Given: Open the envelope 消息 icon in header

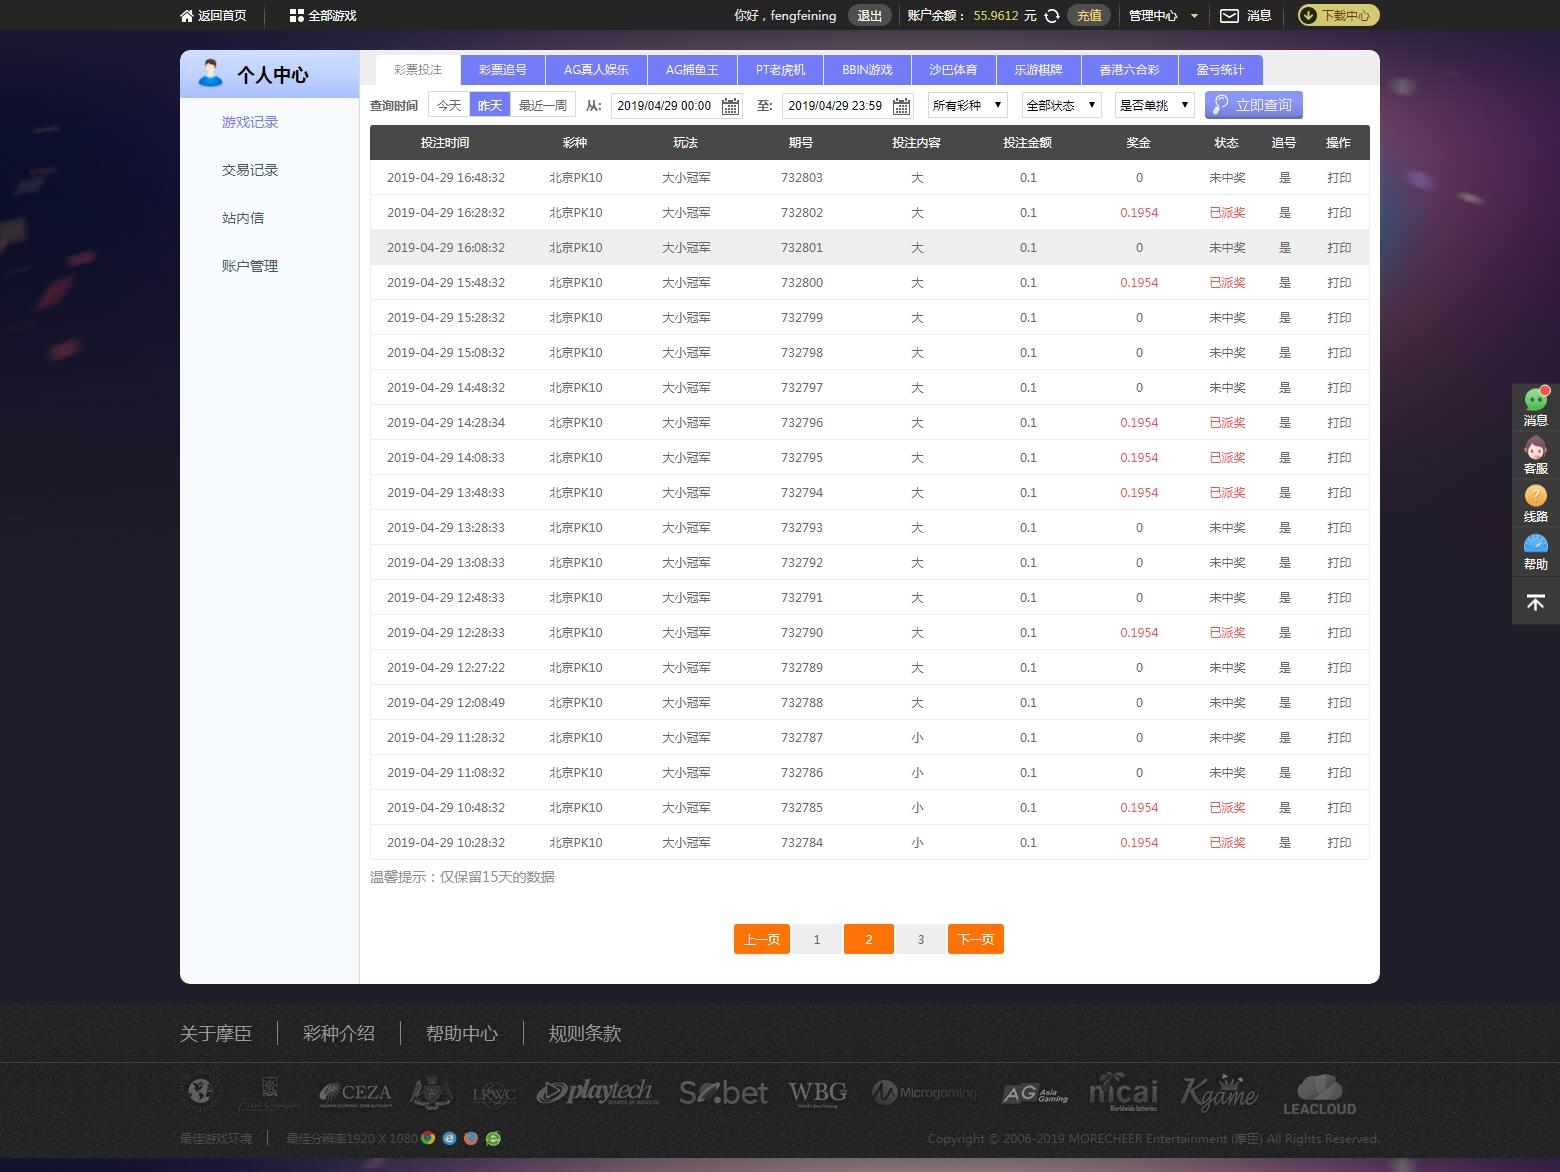Looking at the screenshot, I should (x=1229, y=16).
